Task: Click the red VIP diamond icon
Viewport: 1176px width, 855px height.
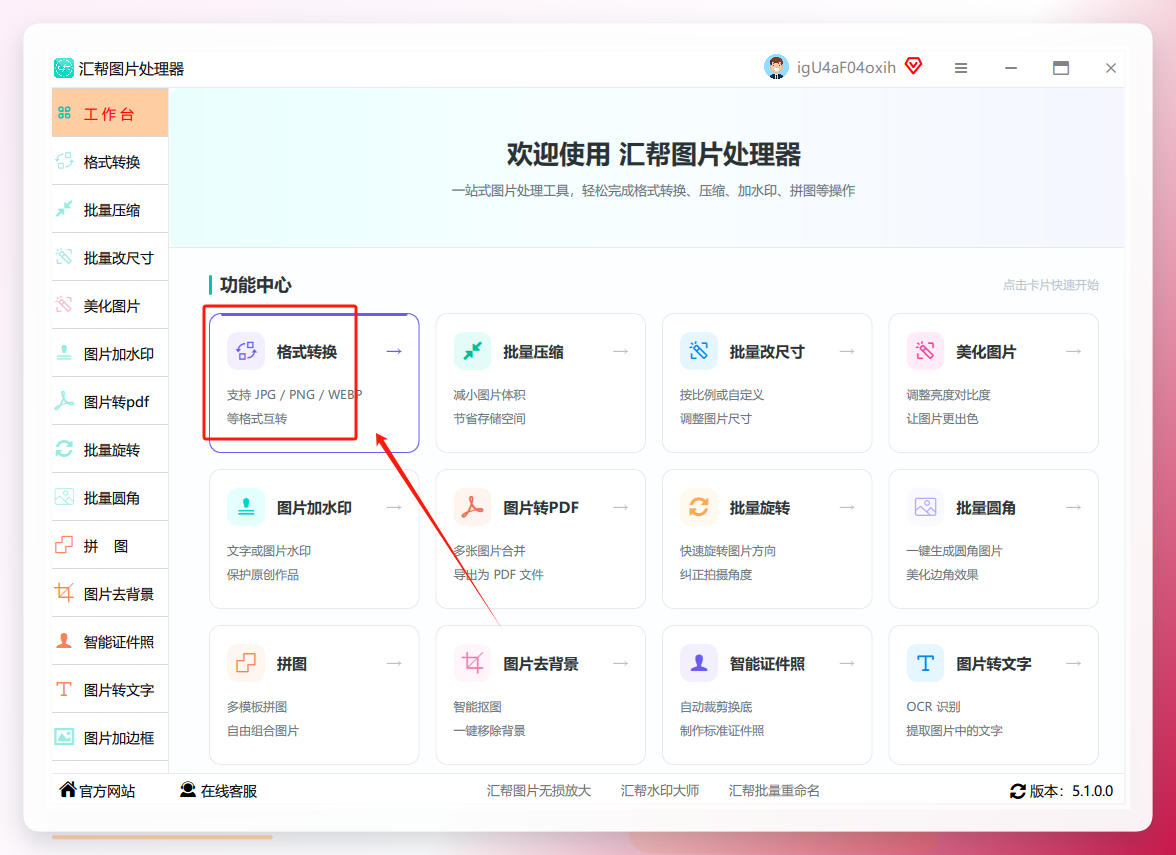Action: (914, 66)
